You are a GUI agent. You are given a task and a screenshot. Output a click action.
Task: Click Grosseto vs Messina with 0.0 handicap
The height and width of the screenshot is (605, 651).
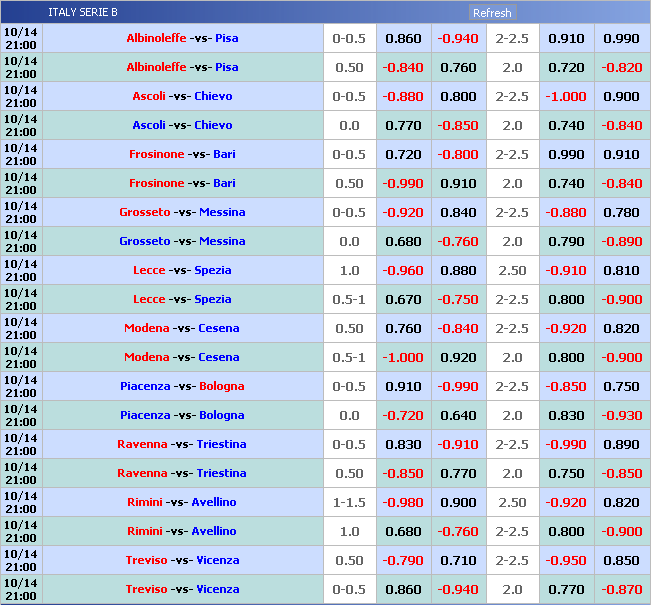click(x=182, y=241)
